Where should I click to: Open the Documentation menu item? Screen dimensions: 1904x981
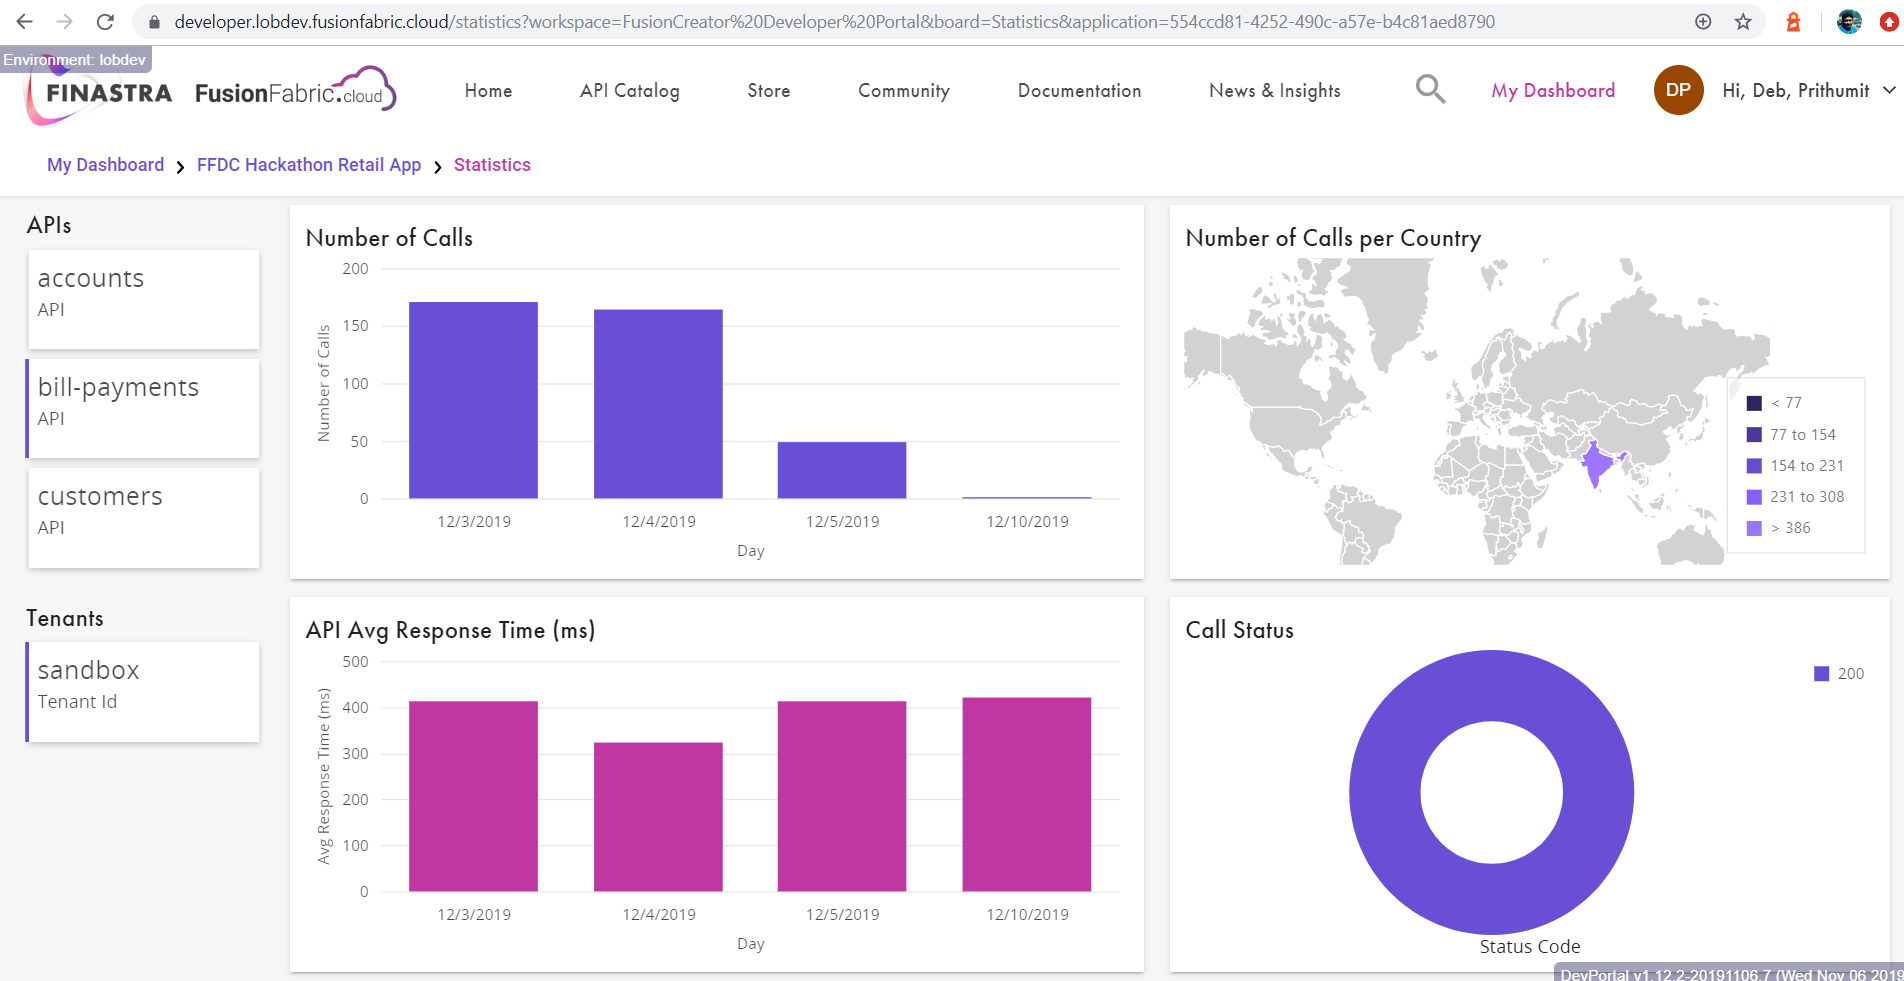pos(1079,91)
